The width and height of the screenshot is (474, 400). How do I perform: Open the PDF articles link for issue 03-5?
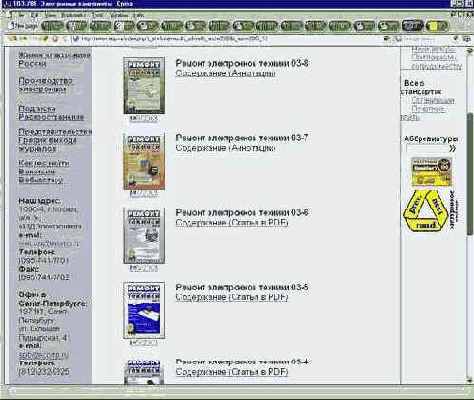tap(232, 297)
